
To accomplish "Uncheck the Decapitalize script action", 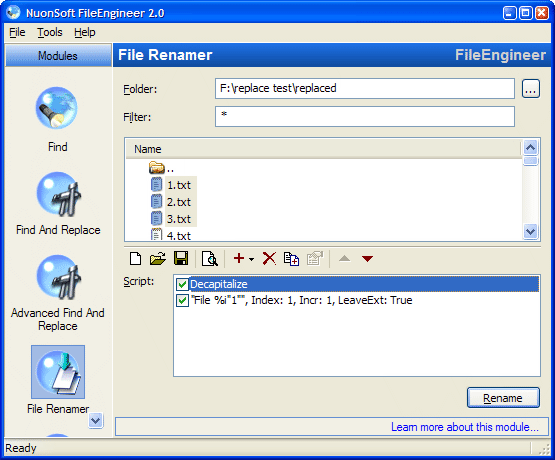I will (x=182, y=284).
